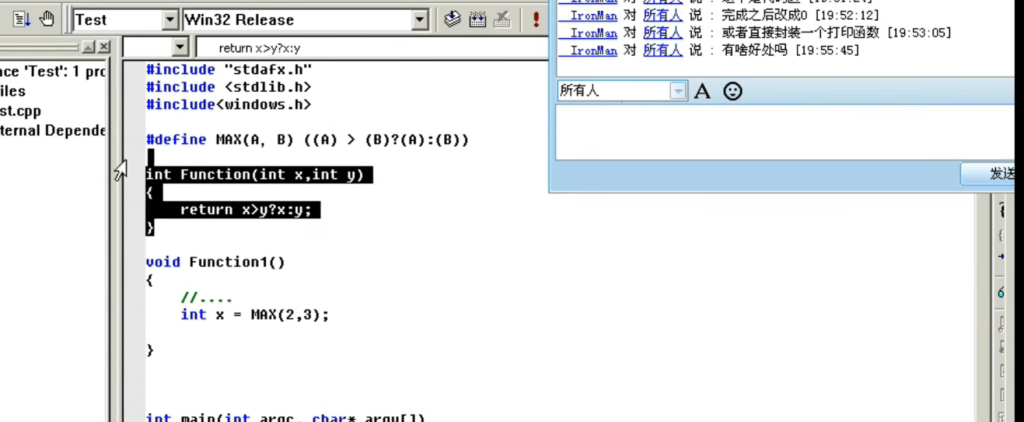1024x422 pixels.
Task: Open the smiley emoji picker
Action: pyautogui.click(x=733, y=91)
